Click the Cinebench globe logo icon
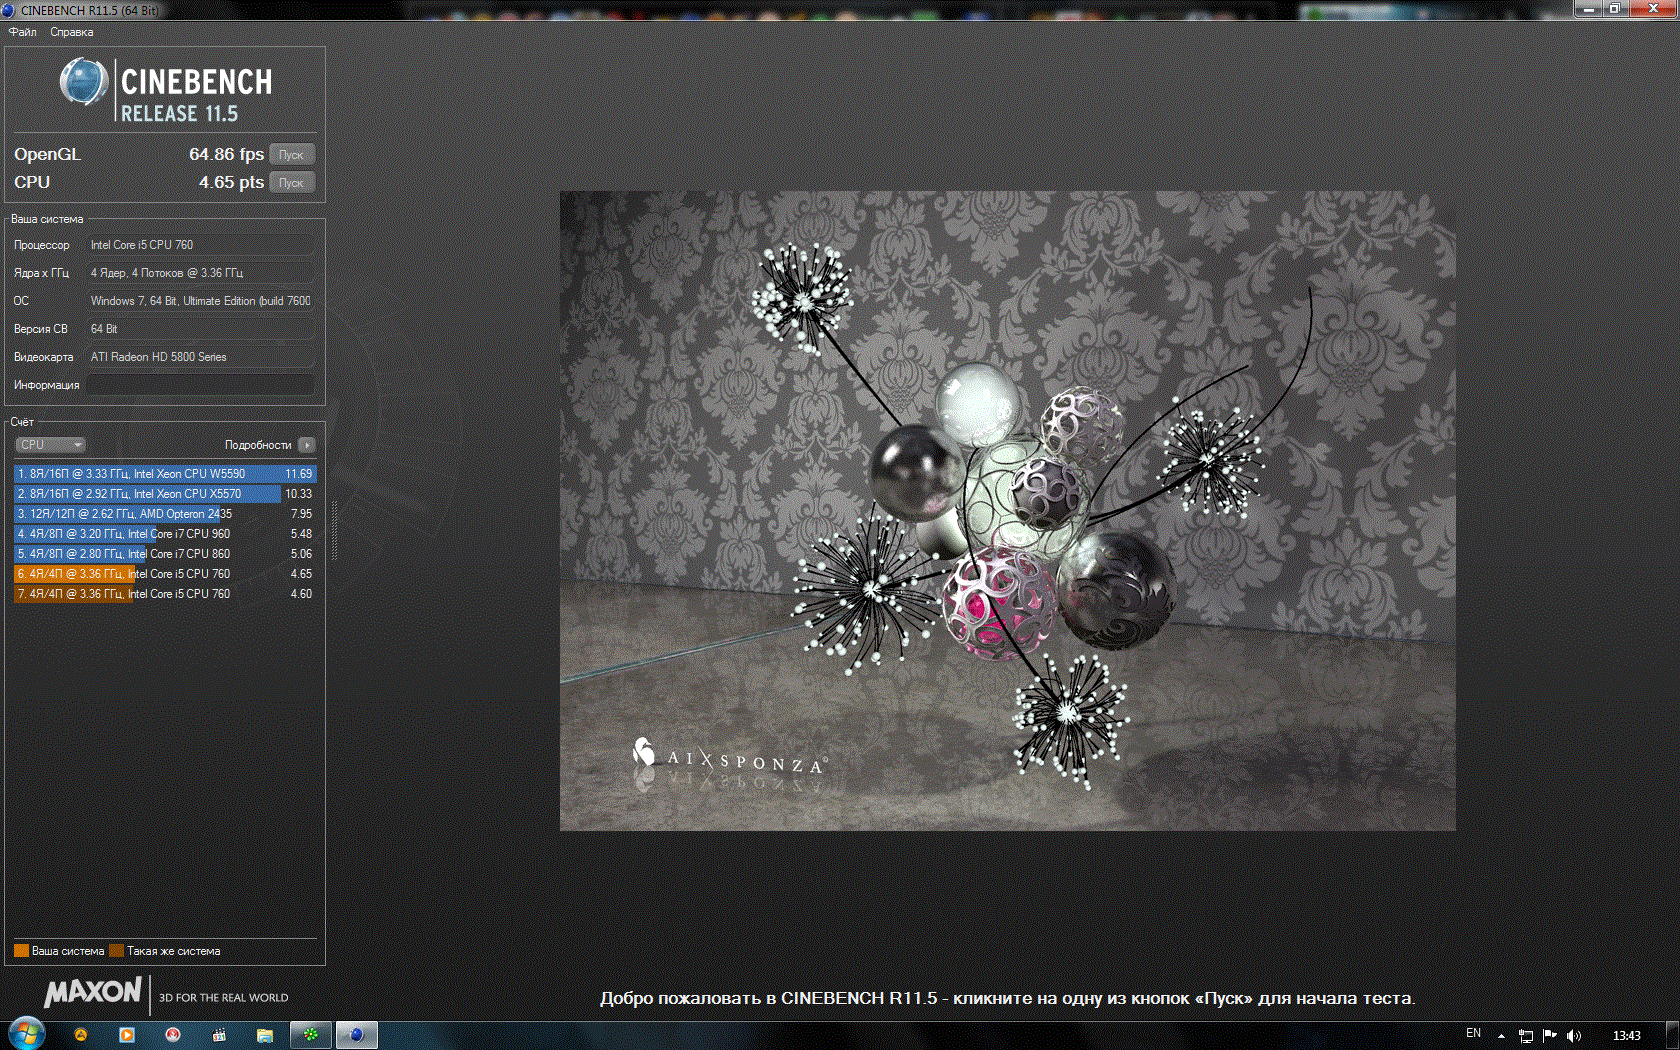 tap(84, 82)
